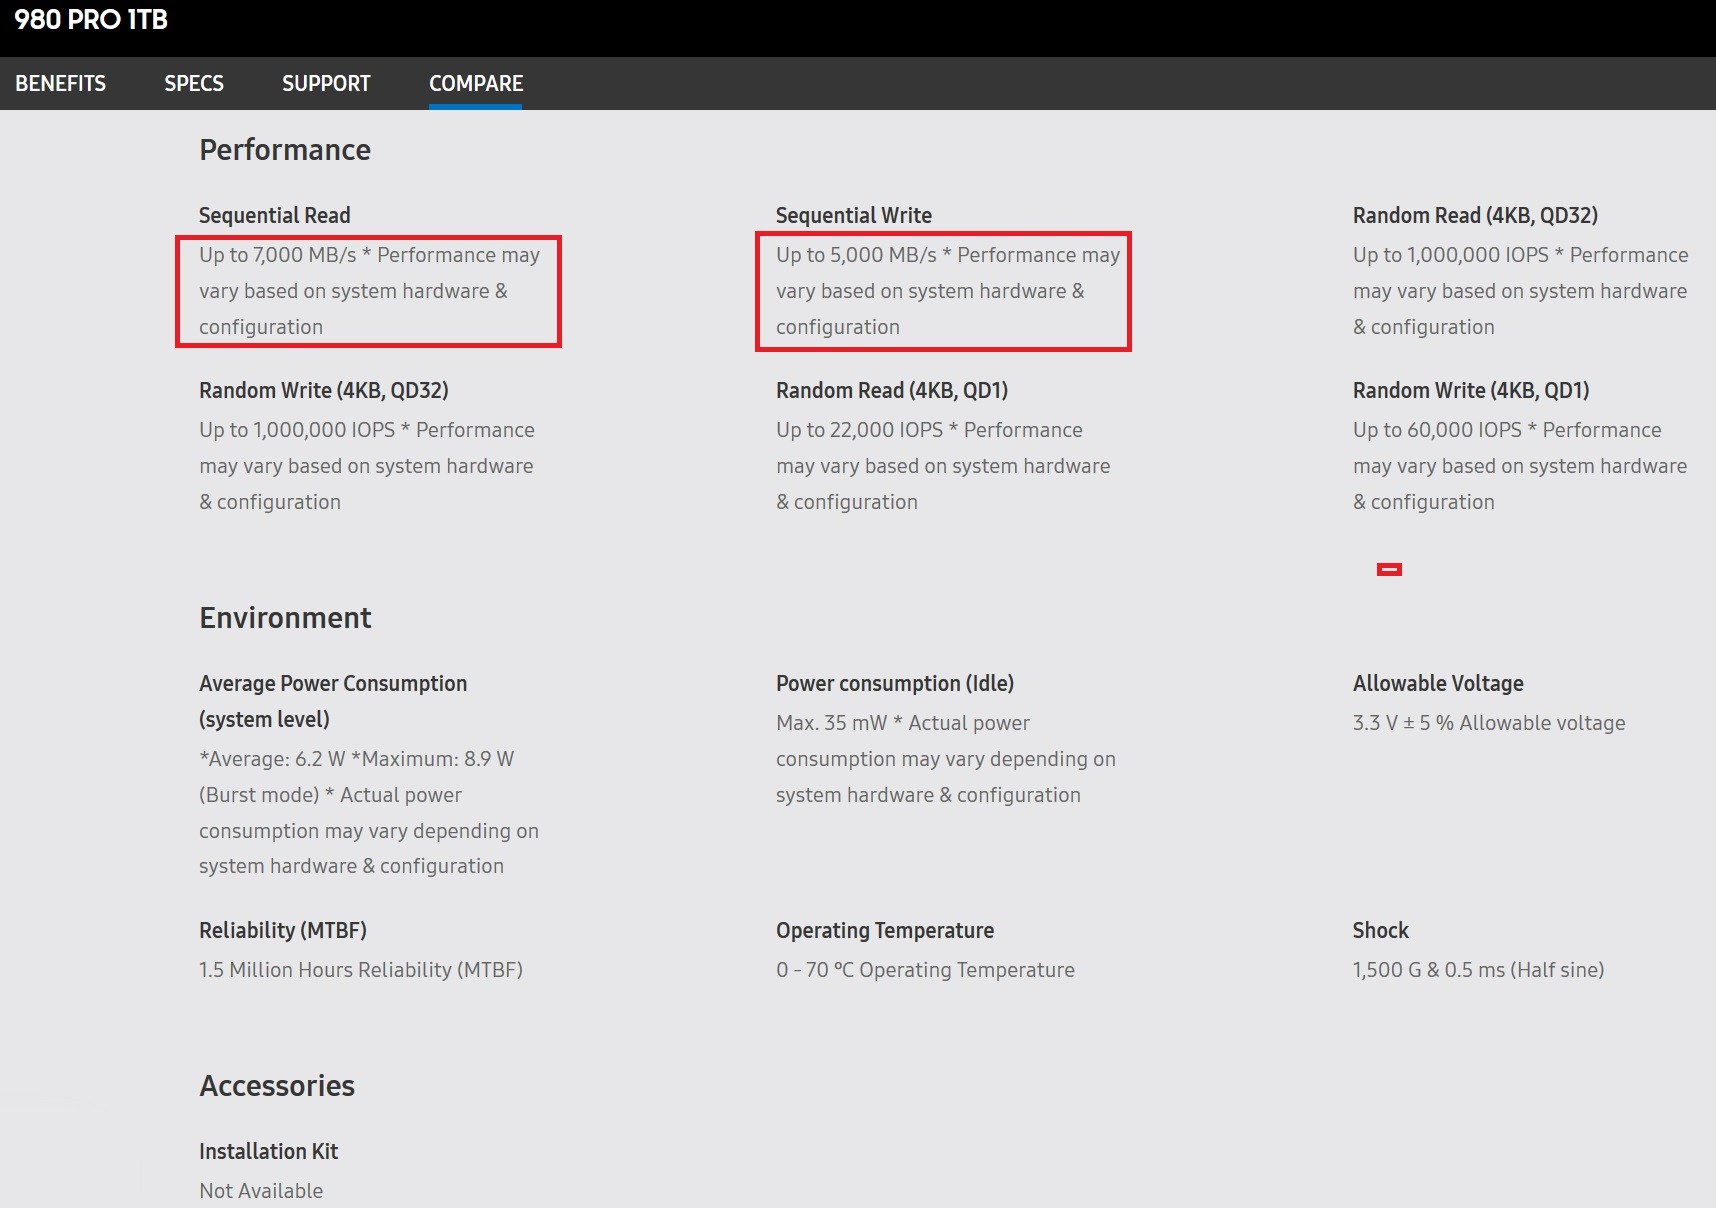
Task: Select the COMPARE tab
Action: [x=476, y=83]
